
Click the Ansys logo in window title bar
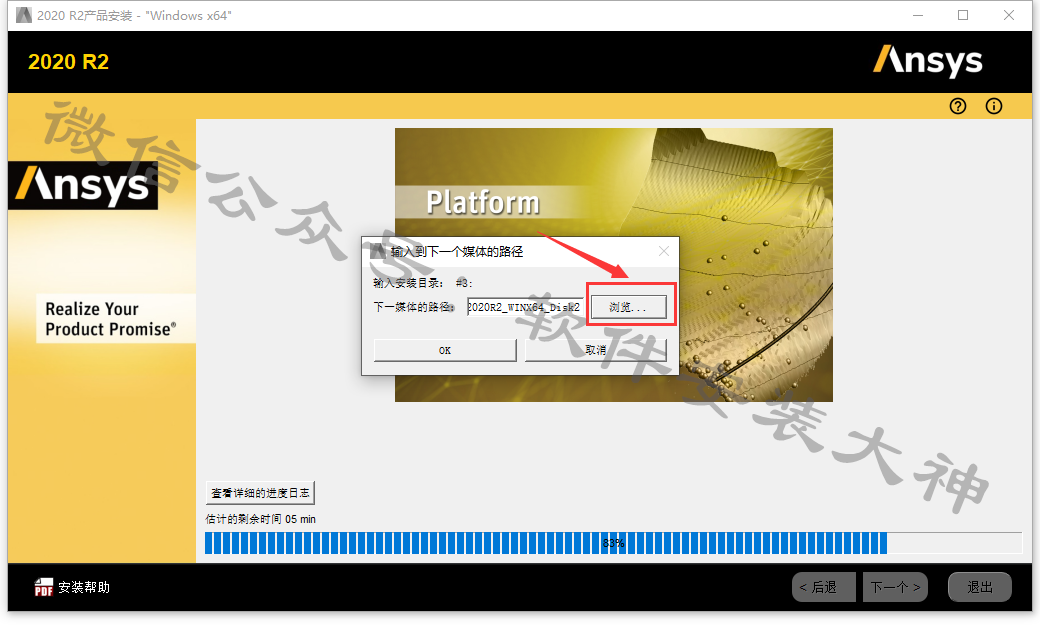pyautogui.click(x=24, y=15)
